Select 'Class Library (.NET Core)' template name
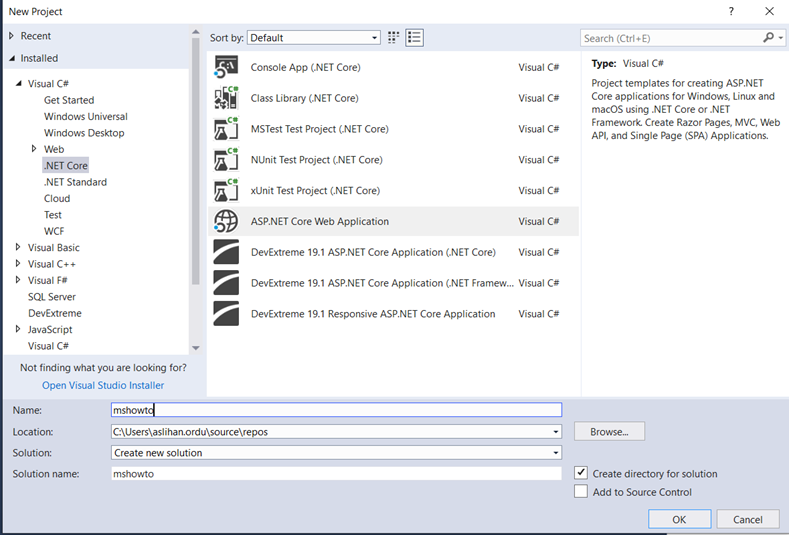This screenshot has height=535, width=789. (304, 98)
